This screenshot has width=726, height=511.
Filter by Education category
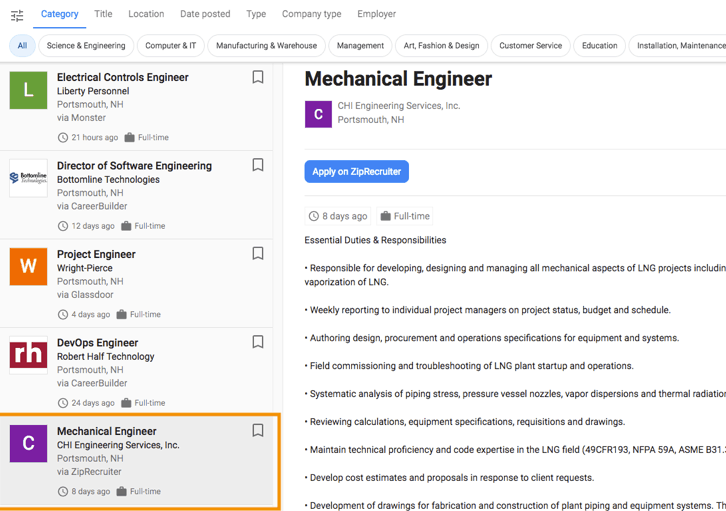coord(600,45)
